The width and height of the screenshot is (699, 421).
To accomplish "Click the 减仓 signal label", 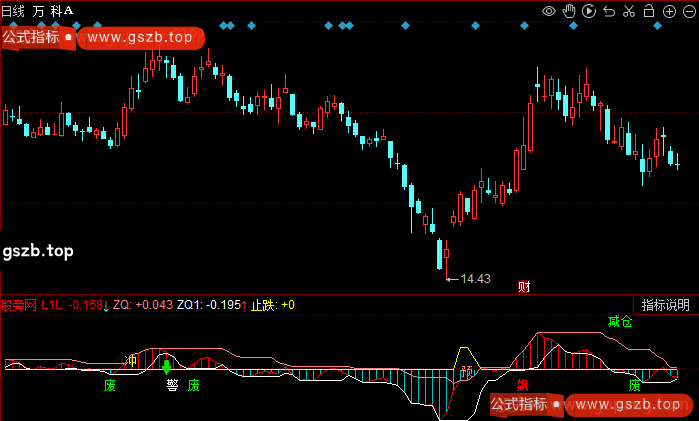I will pyautogui.click(x=620, y=323).
